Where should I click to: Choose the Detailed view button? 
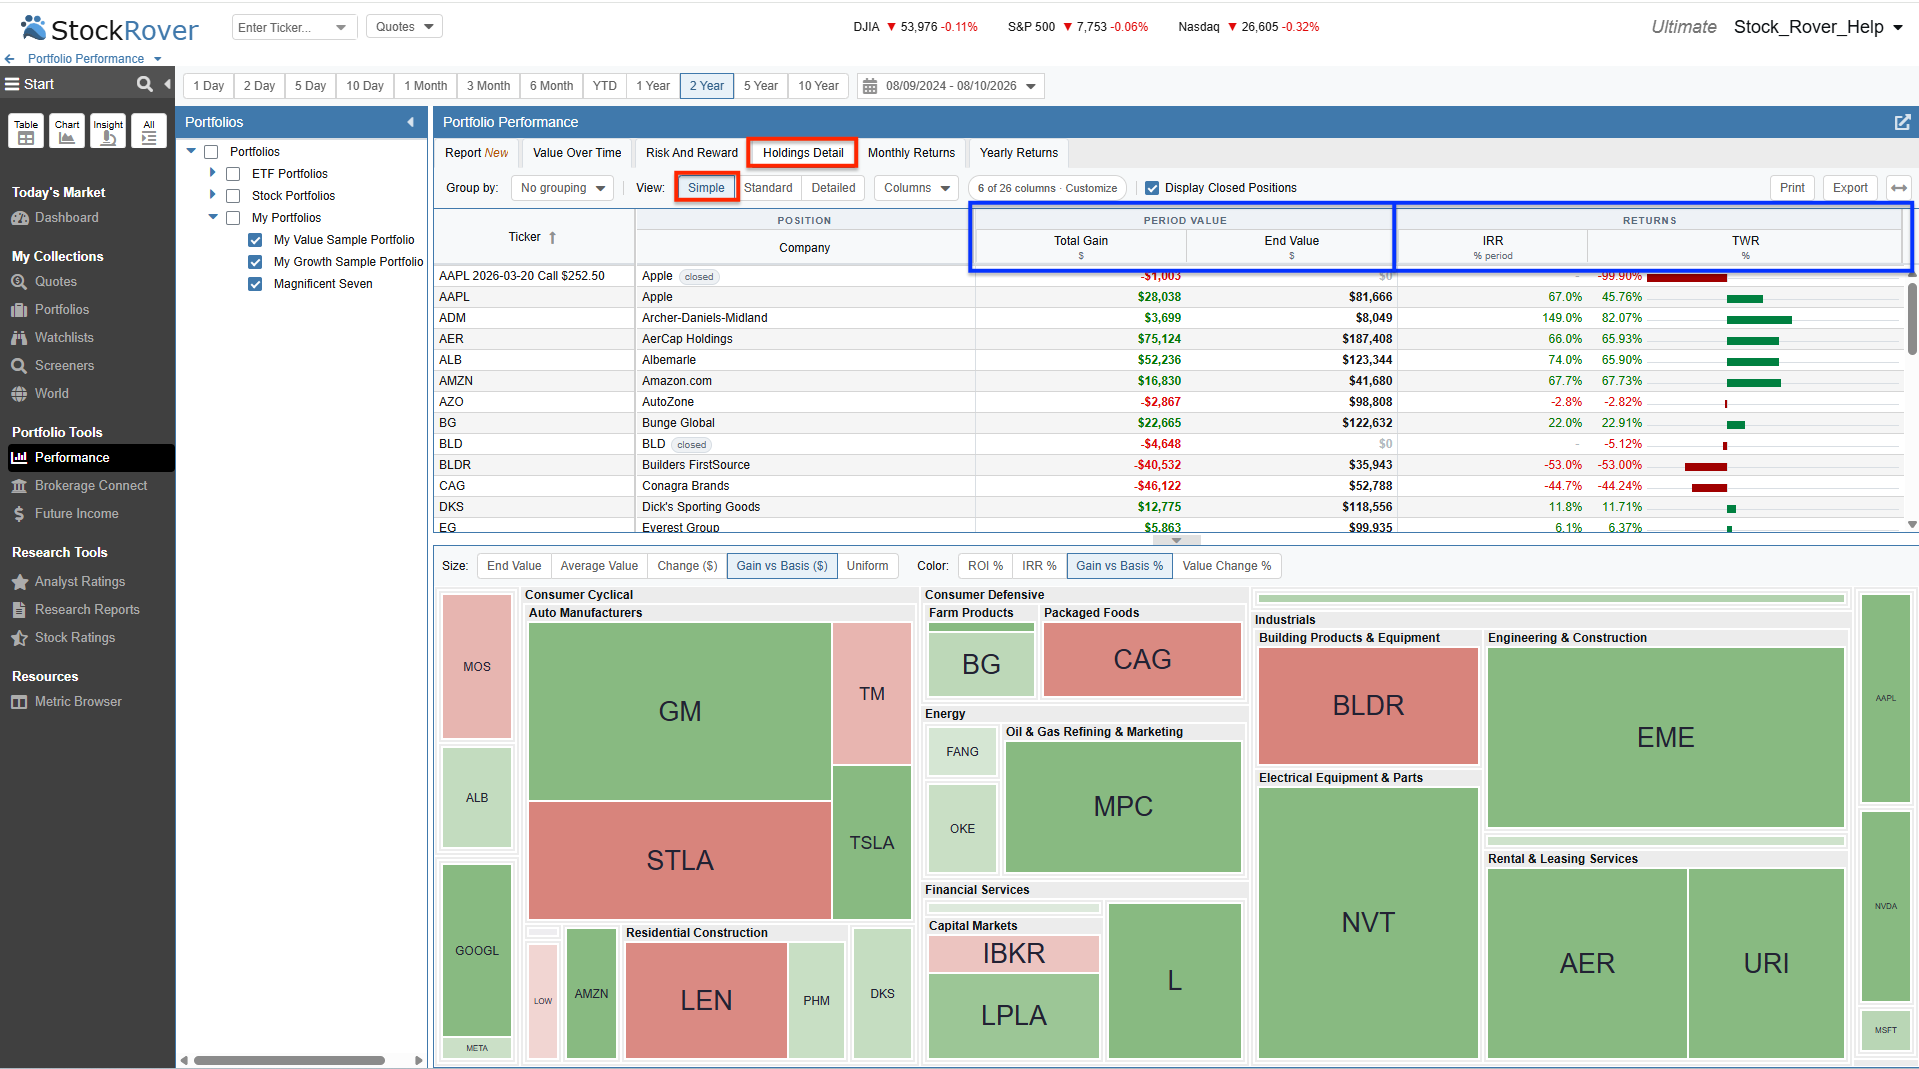point(833,188)
